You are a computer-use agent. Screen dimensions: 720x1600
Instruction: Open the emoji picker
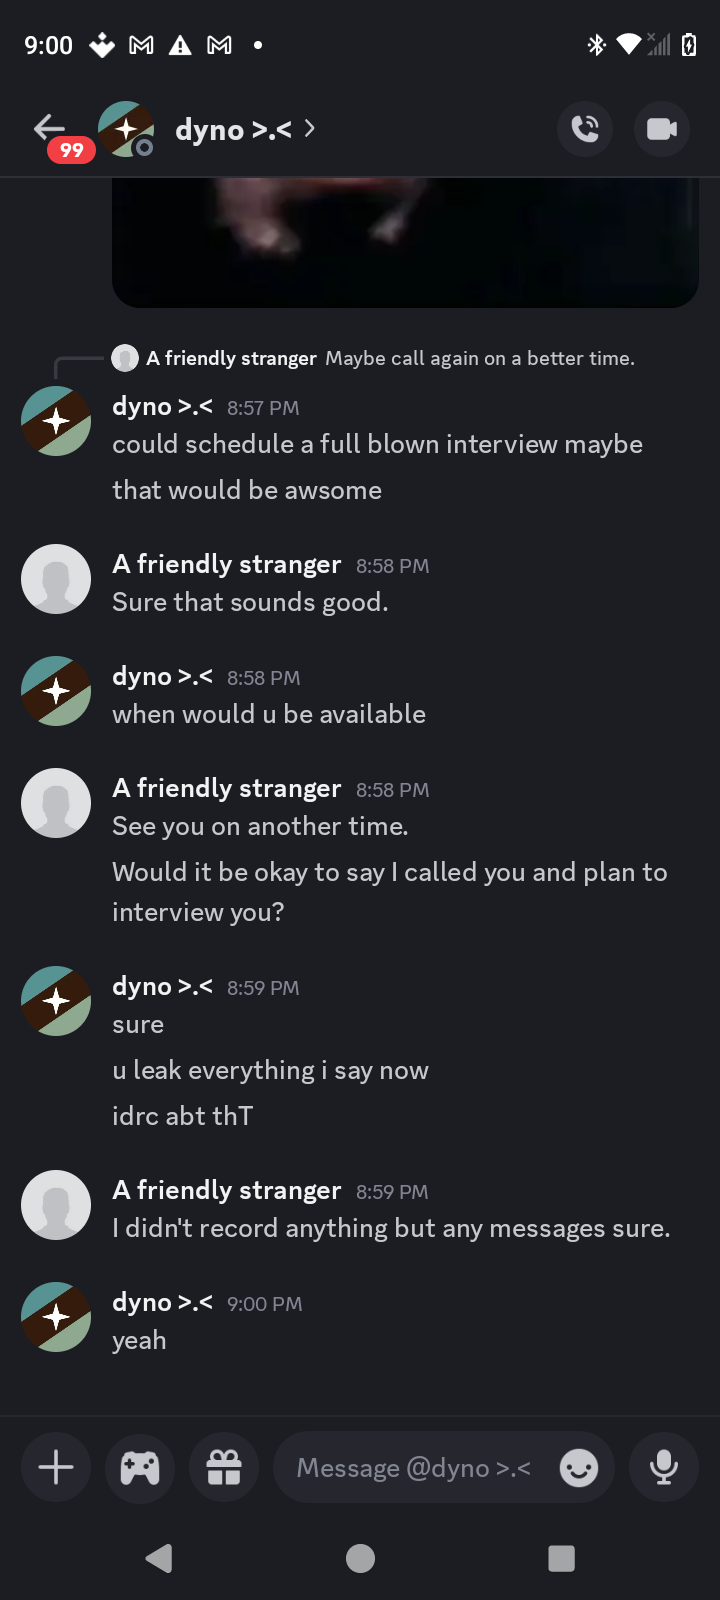pyautogui.click(x=578, y=1468)
